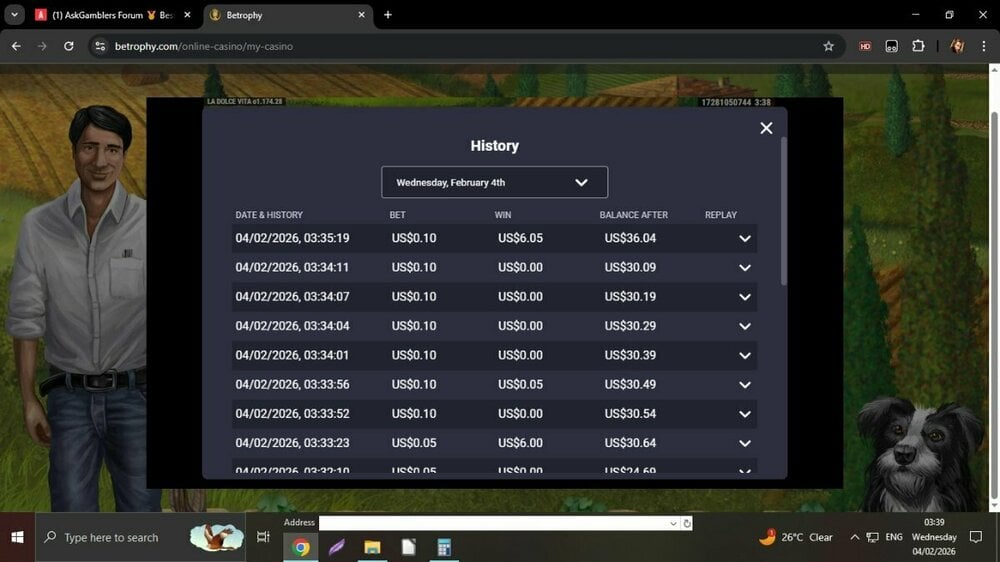Expand replay details for the 03:33:23 bet
The height and width of the screenshot is (562, 1000).
click(744, 443)
